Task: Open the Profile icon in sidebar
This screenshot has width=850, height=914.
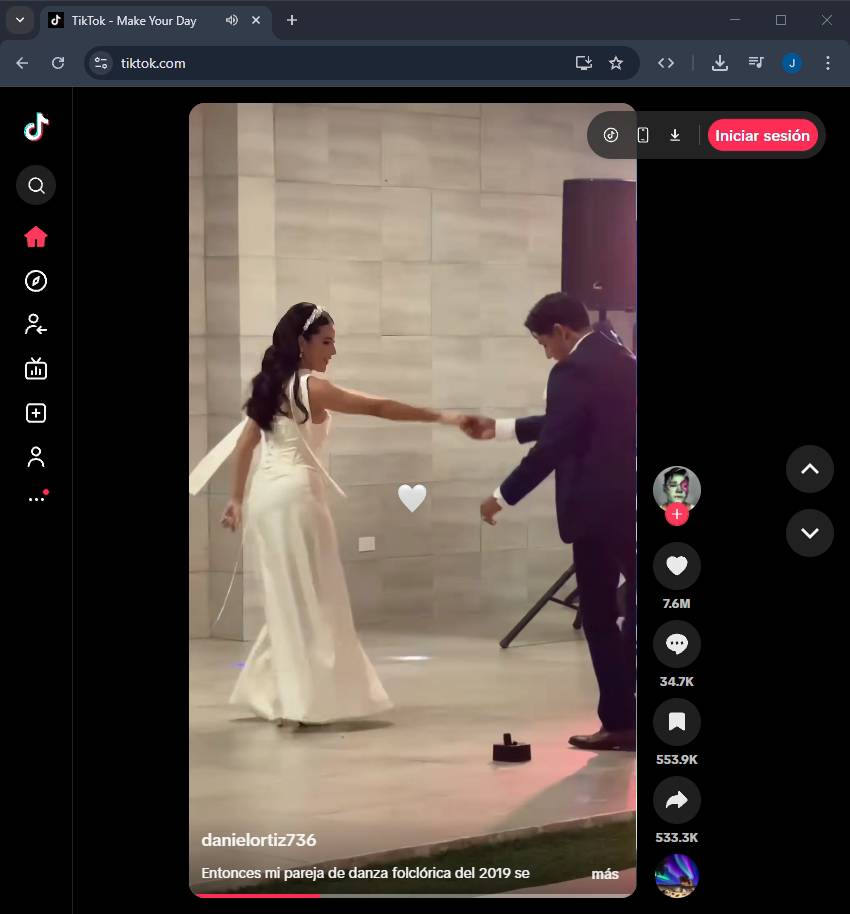Action: coord(36,457)
